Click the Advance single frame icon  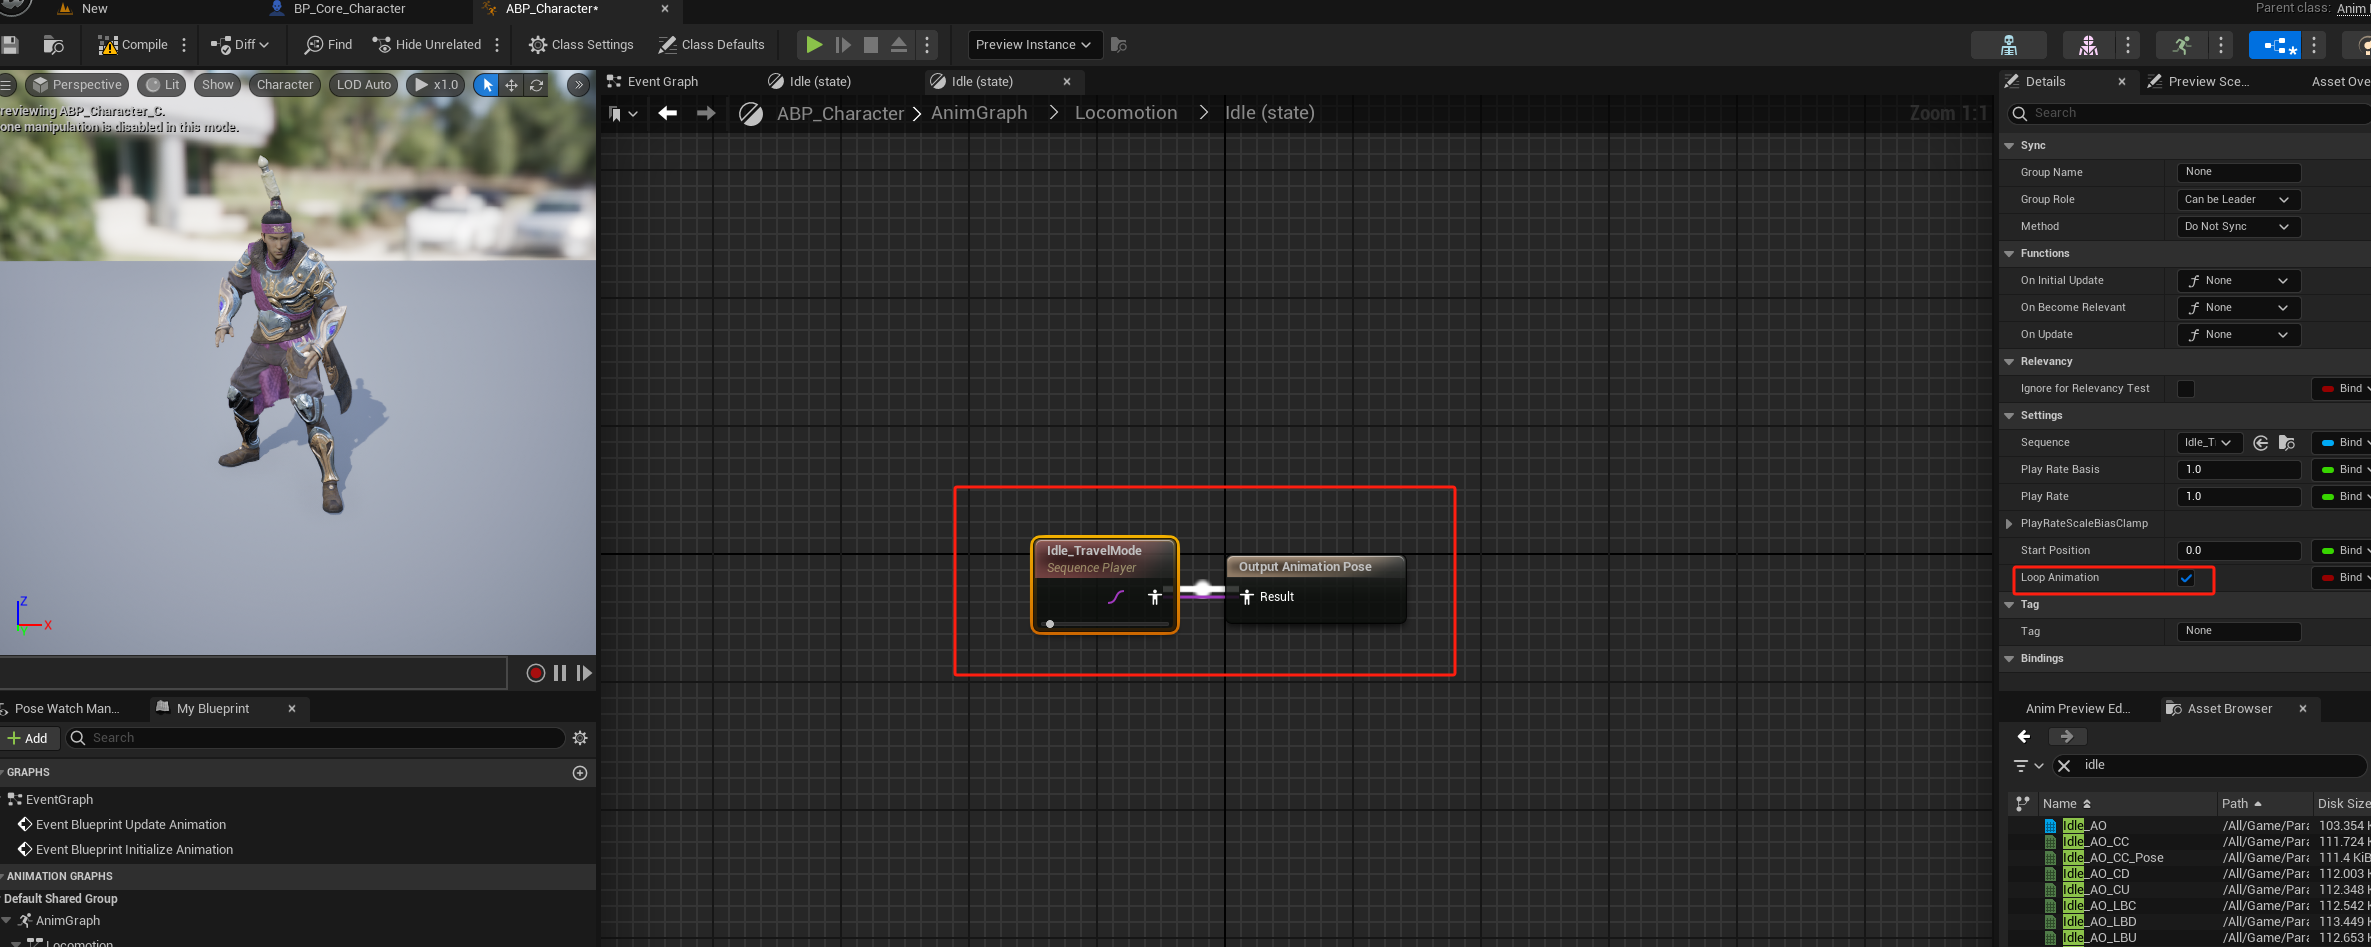coord(843,45)
